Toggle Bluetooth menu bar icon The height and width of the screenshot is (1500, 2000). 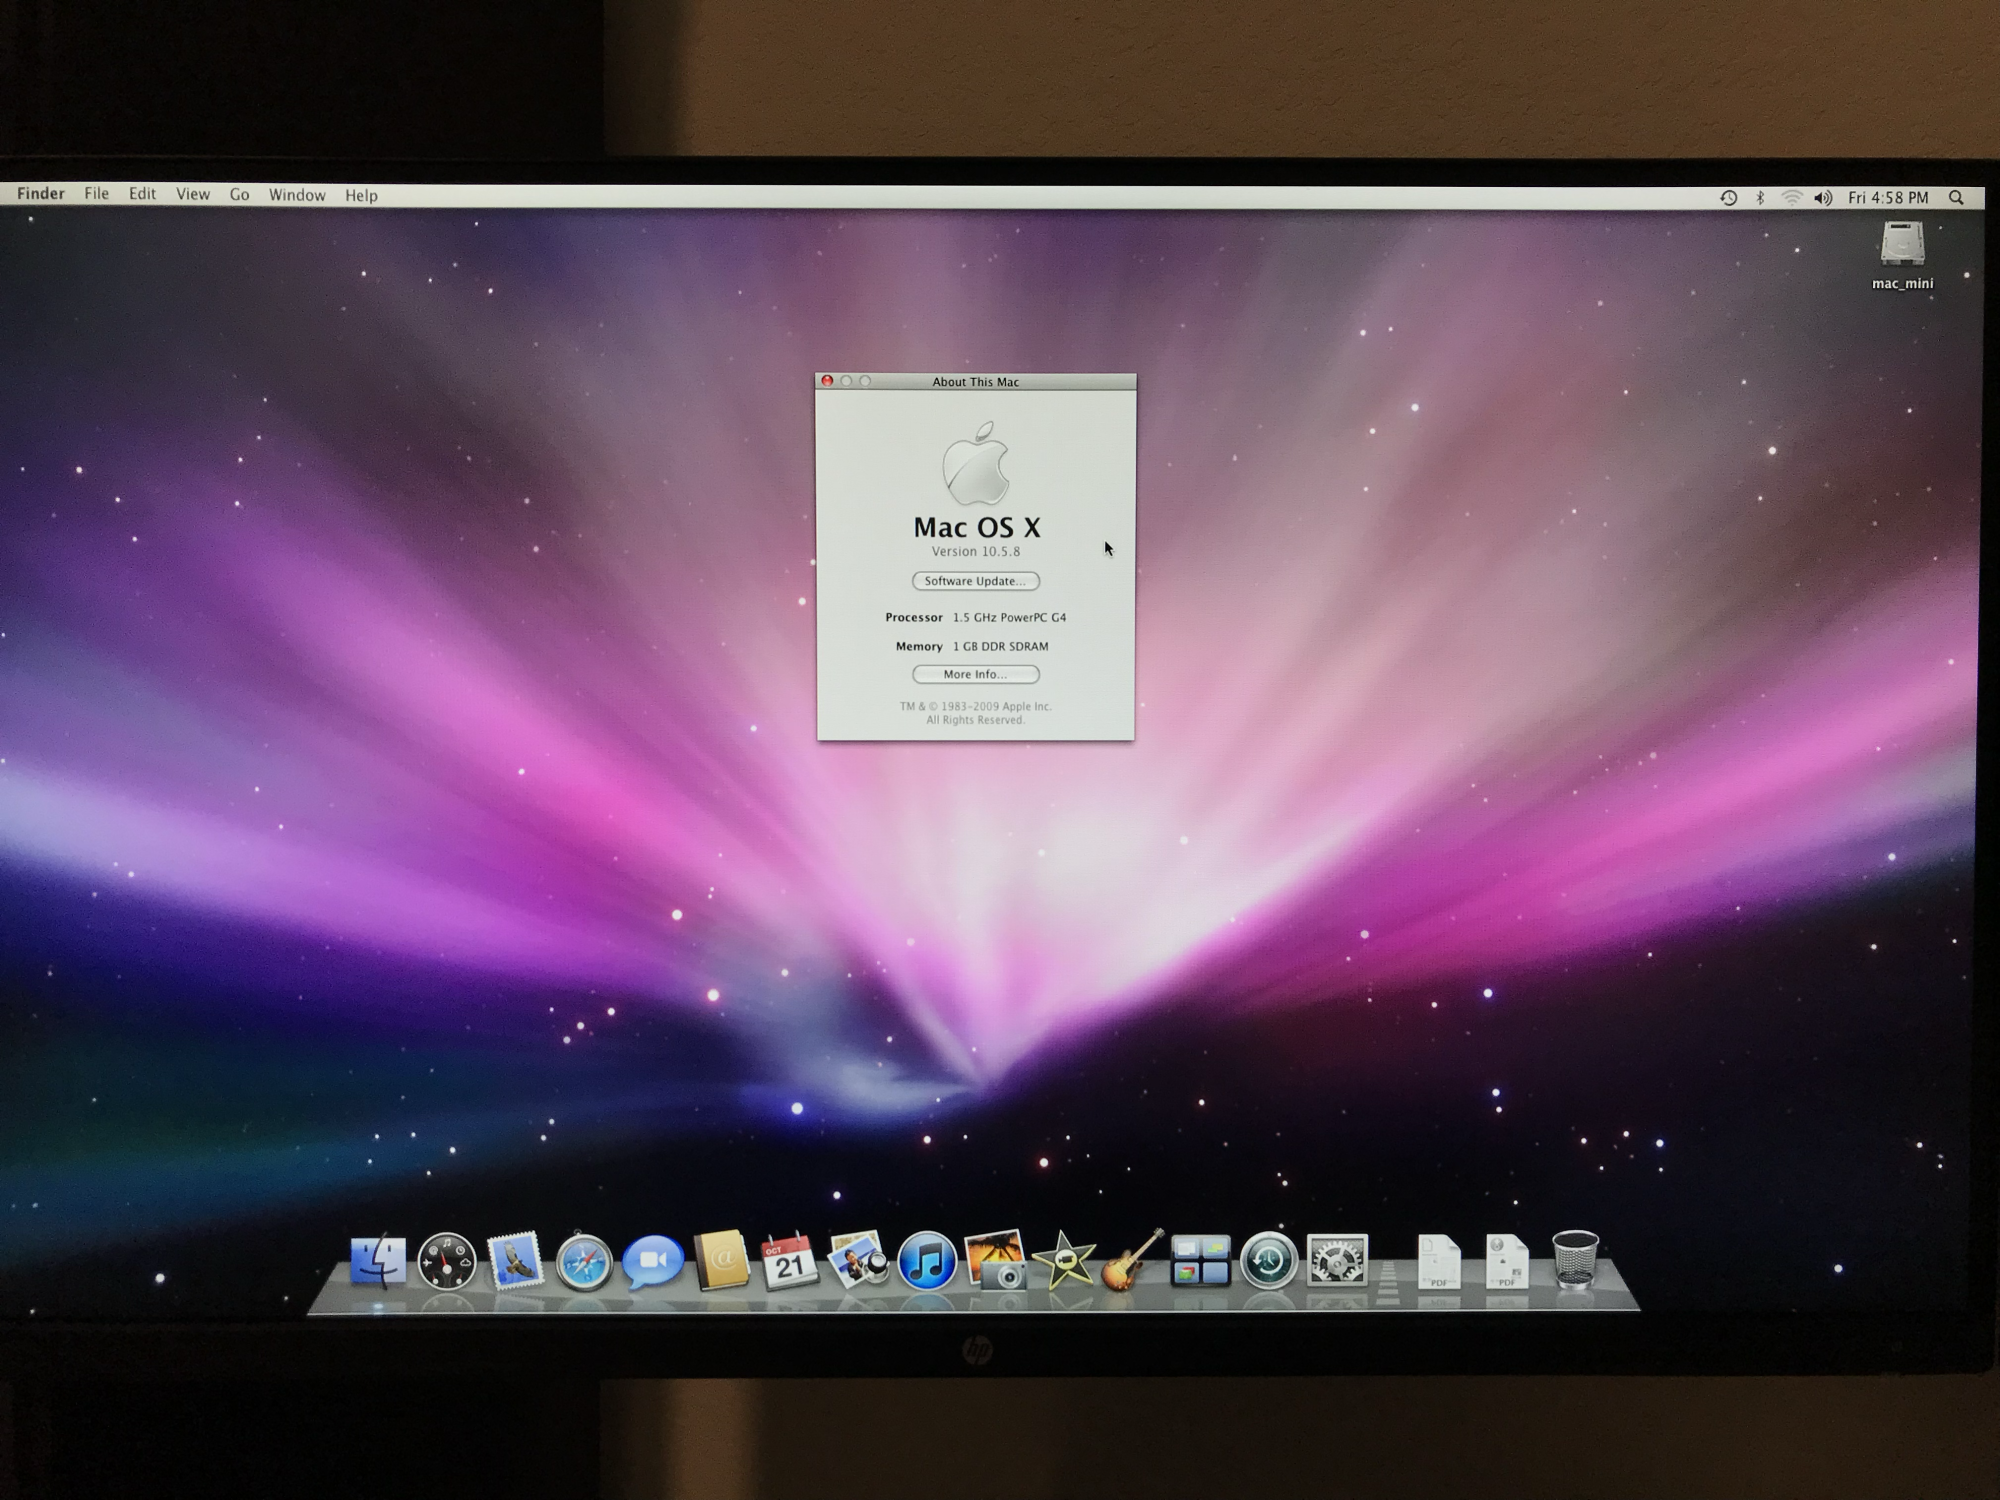1760,198
